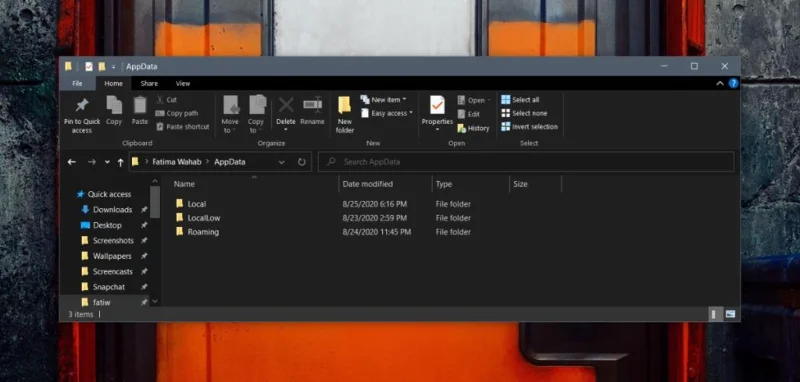Sort by the Size column header
The height and width of the screenshot is (382, 800).
coord(520,184)
